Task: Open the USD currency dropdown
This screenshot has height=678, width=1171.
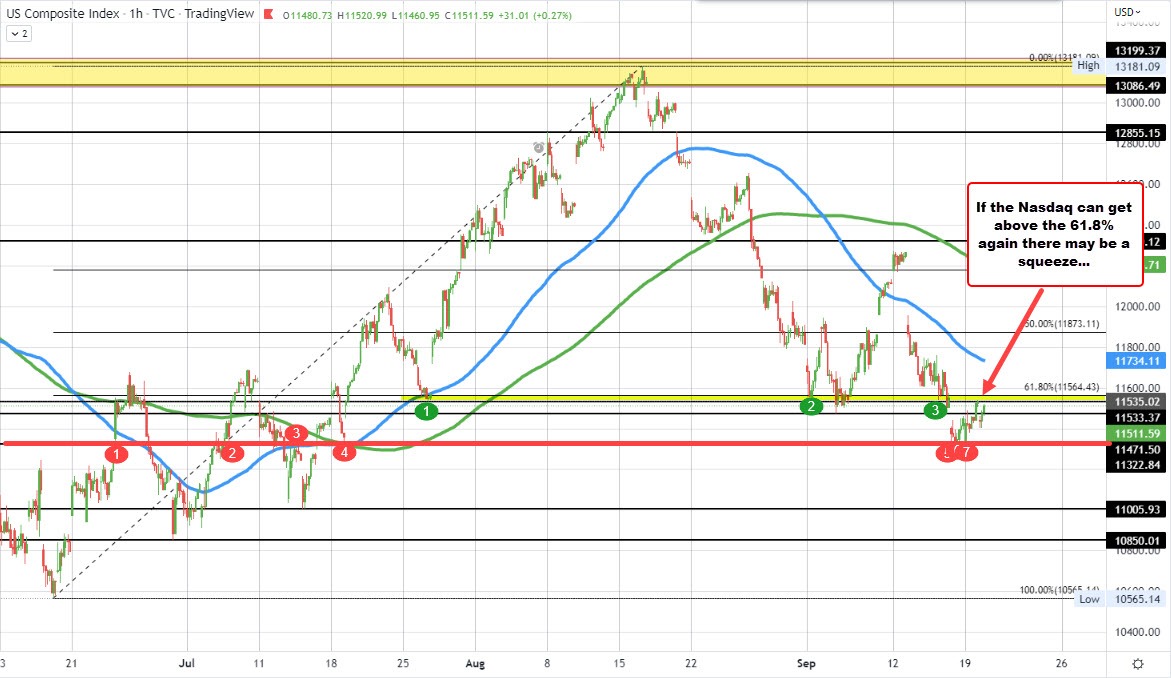Action: (1129, 10)
